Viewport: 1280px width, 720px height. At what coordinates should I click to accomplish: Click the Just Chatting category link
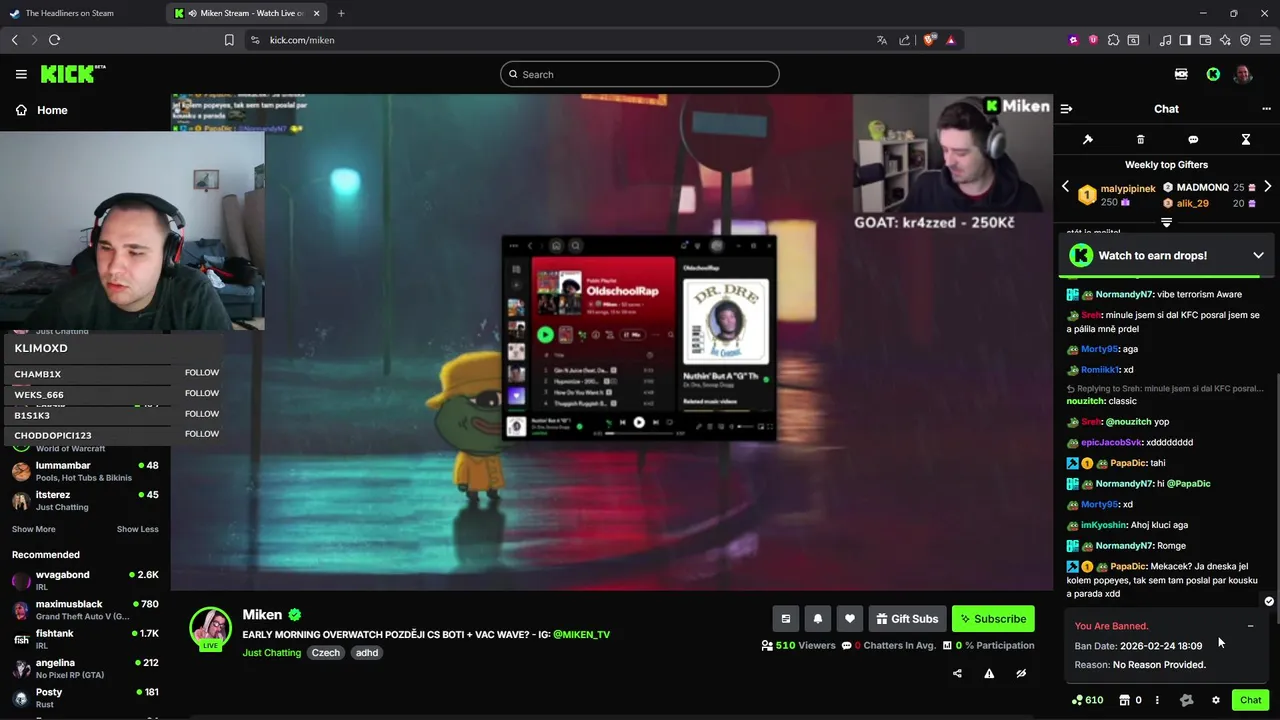pyautogui.click(x=271, y=653)
